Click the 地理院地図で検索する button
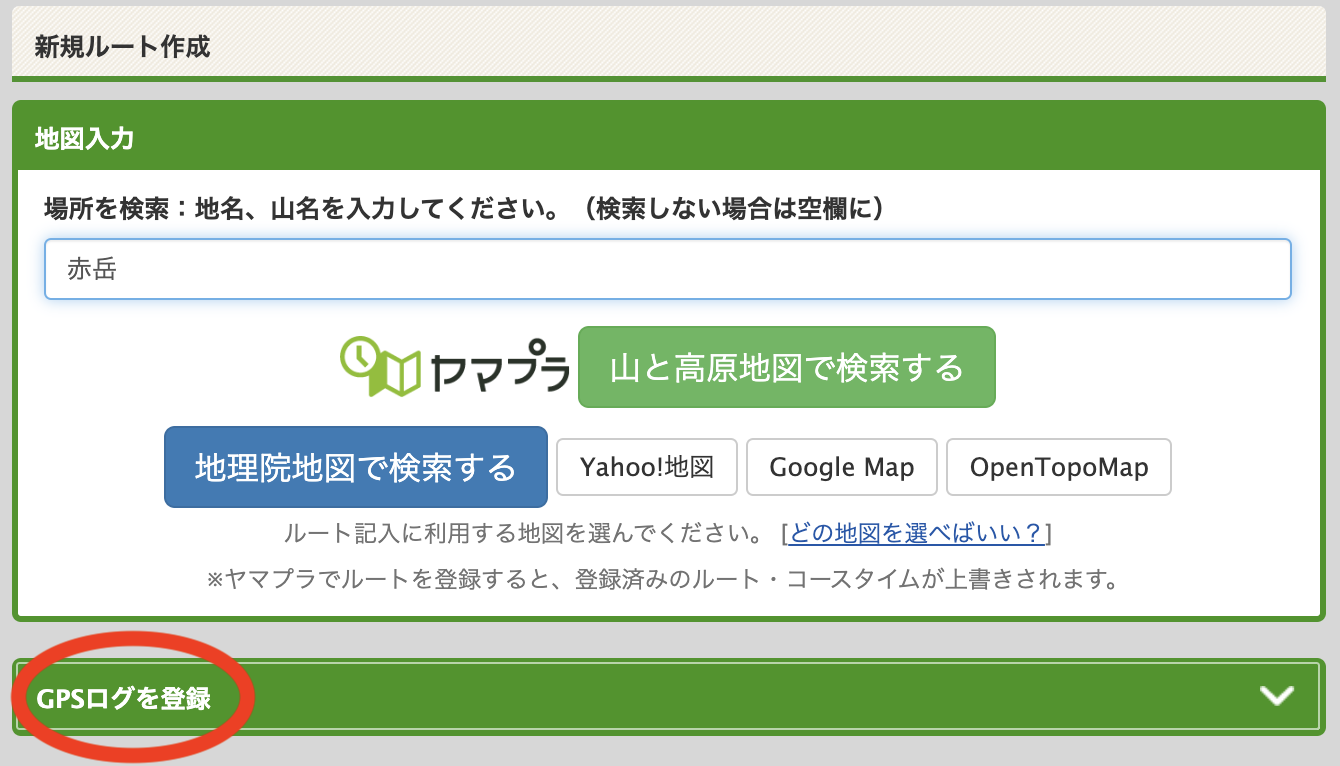Screen dimensions: 1340x766 tap(356, 467)
